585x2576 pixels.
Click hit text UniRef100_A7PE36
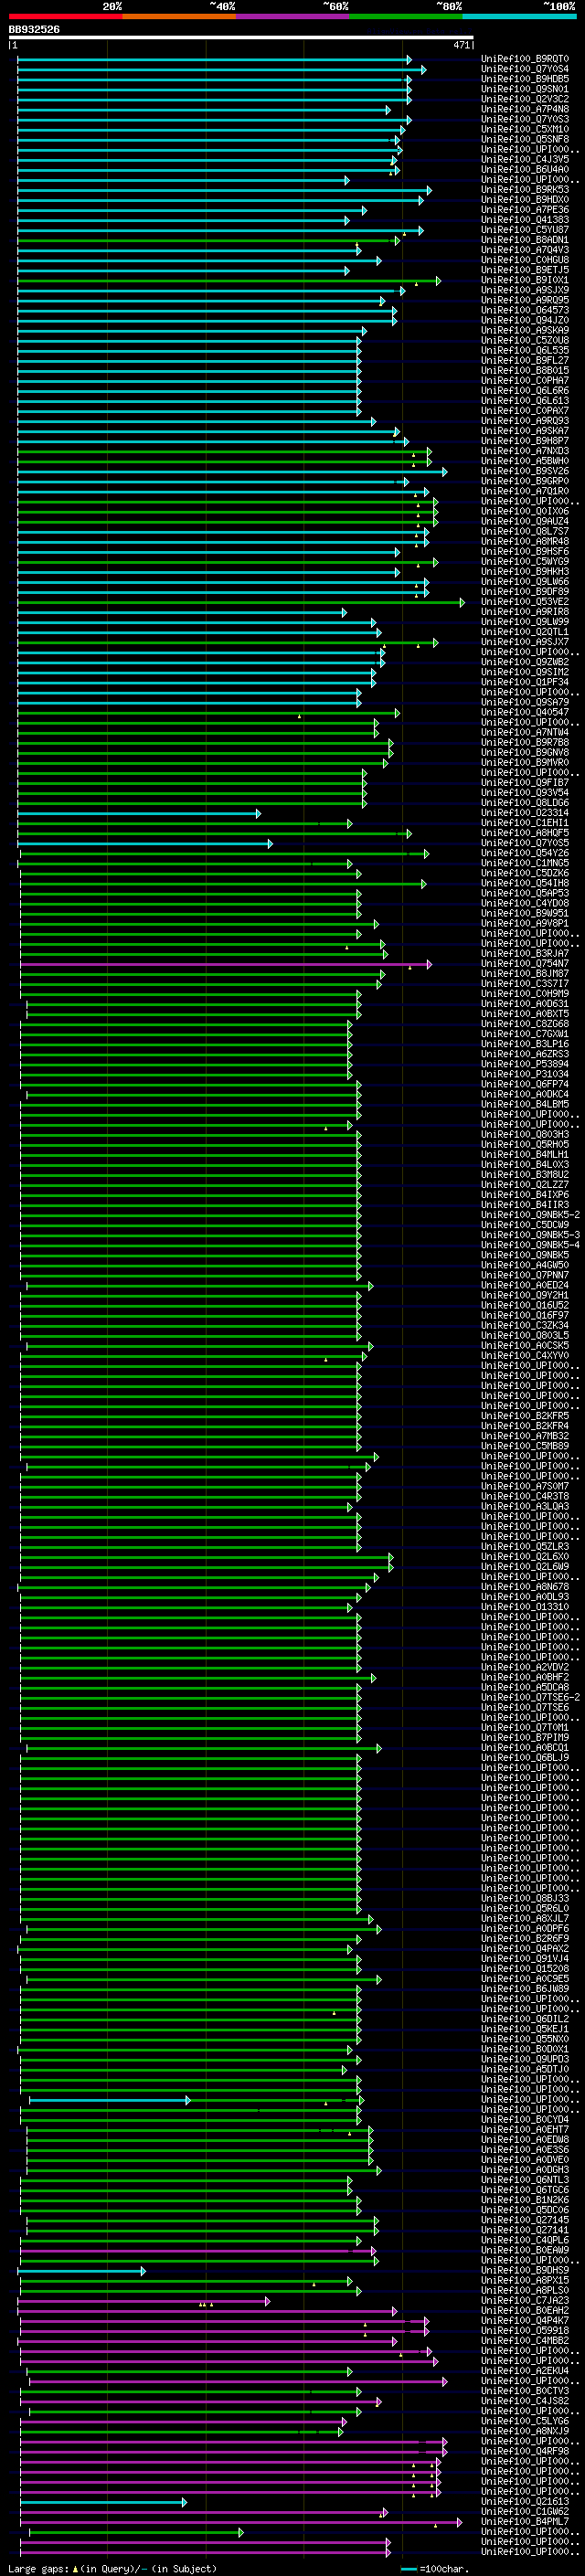click(x=525, y=210)
